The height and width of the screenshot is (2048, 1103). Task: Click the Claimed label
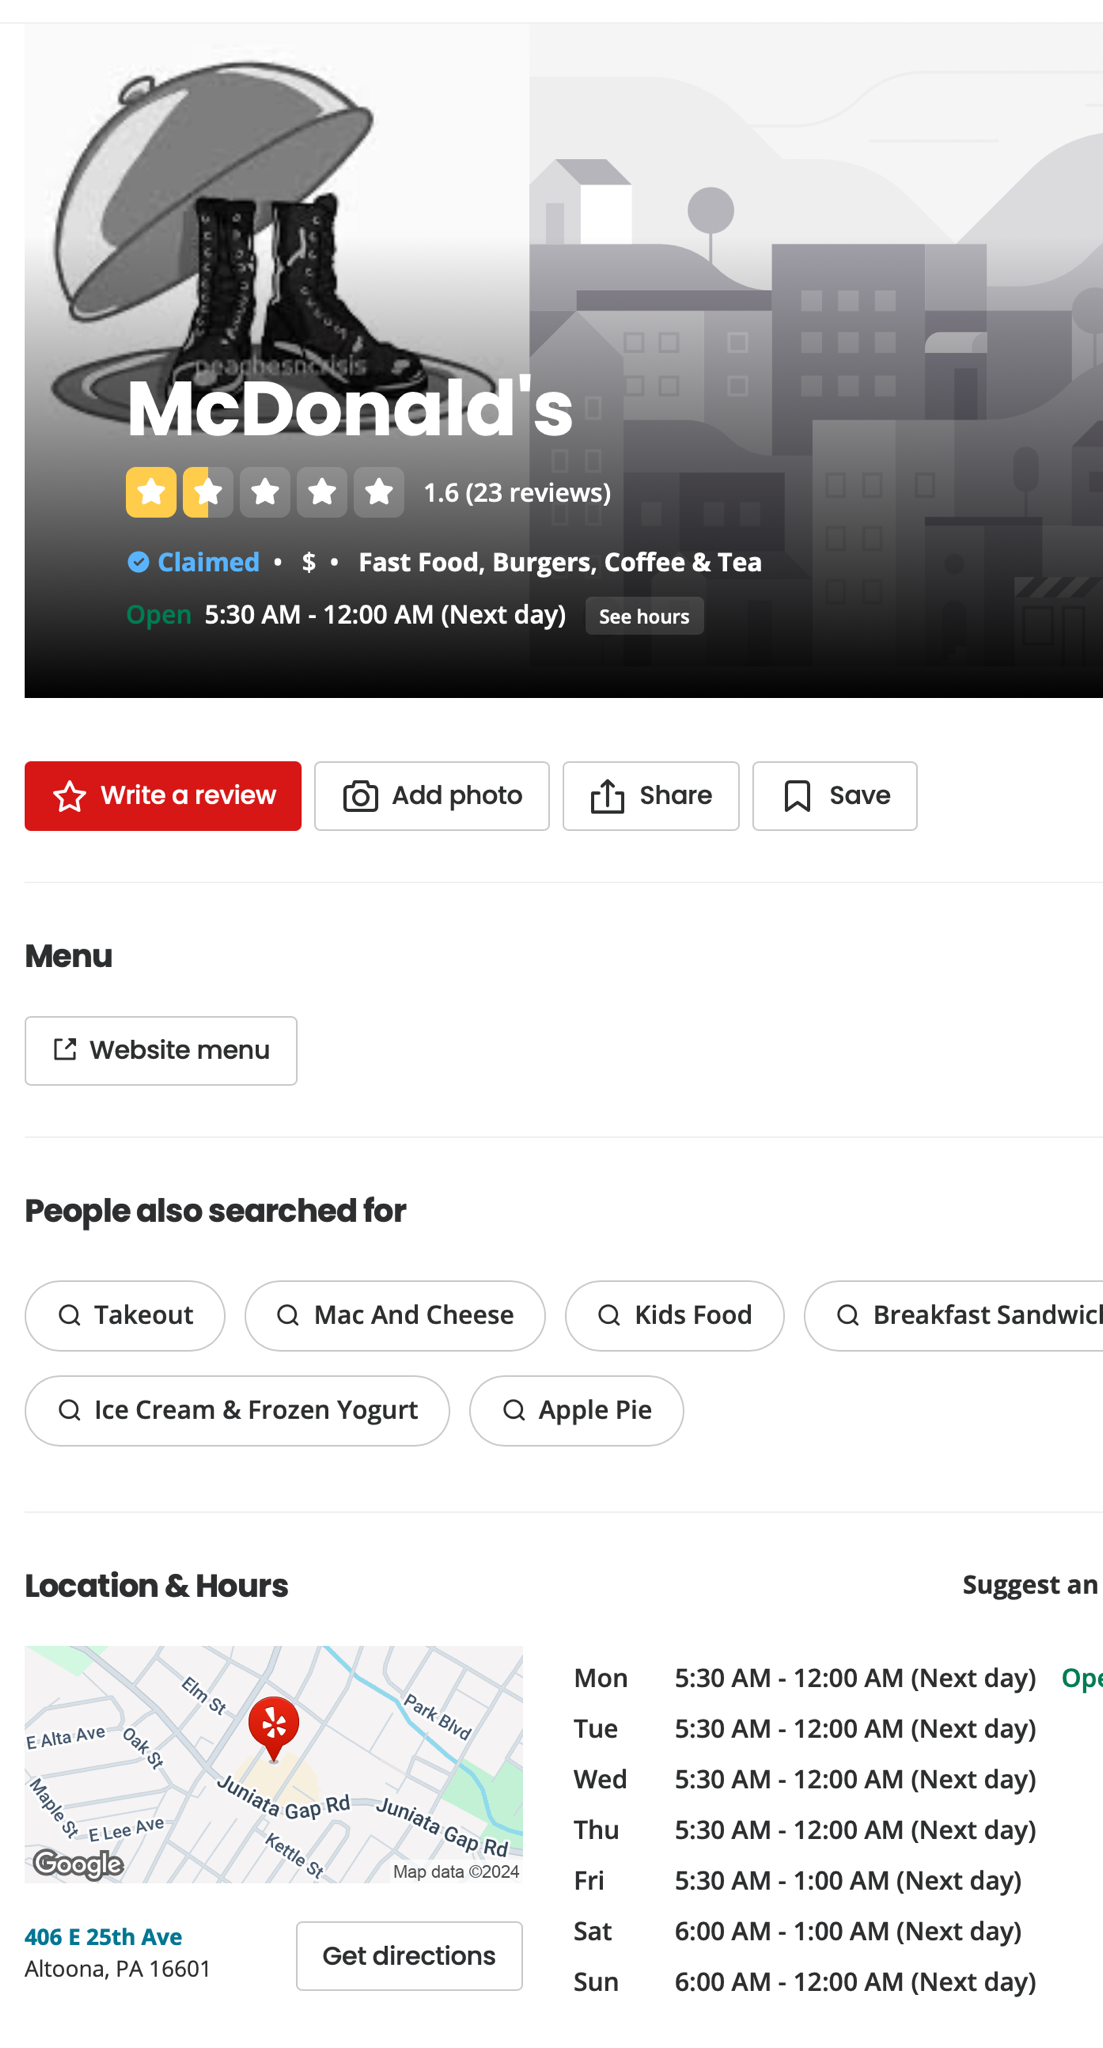click(208, 562)
